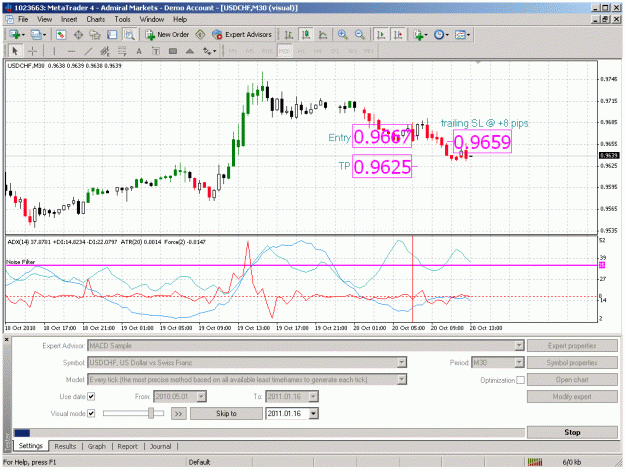Click the Skip to button
Screen dimensions: 625x470
(226, 414)
